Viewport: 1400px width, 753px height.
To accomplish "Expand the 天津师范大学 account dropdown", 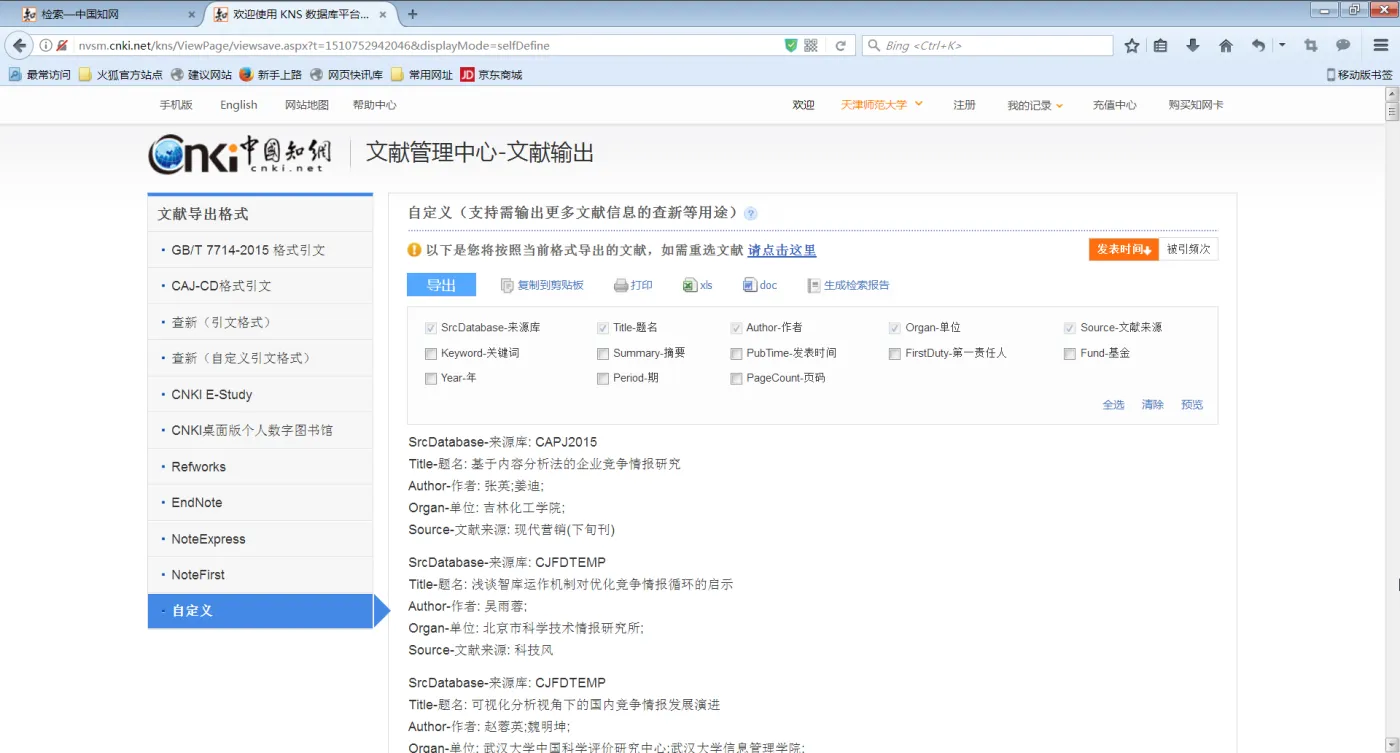I will pos(881,105).
